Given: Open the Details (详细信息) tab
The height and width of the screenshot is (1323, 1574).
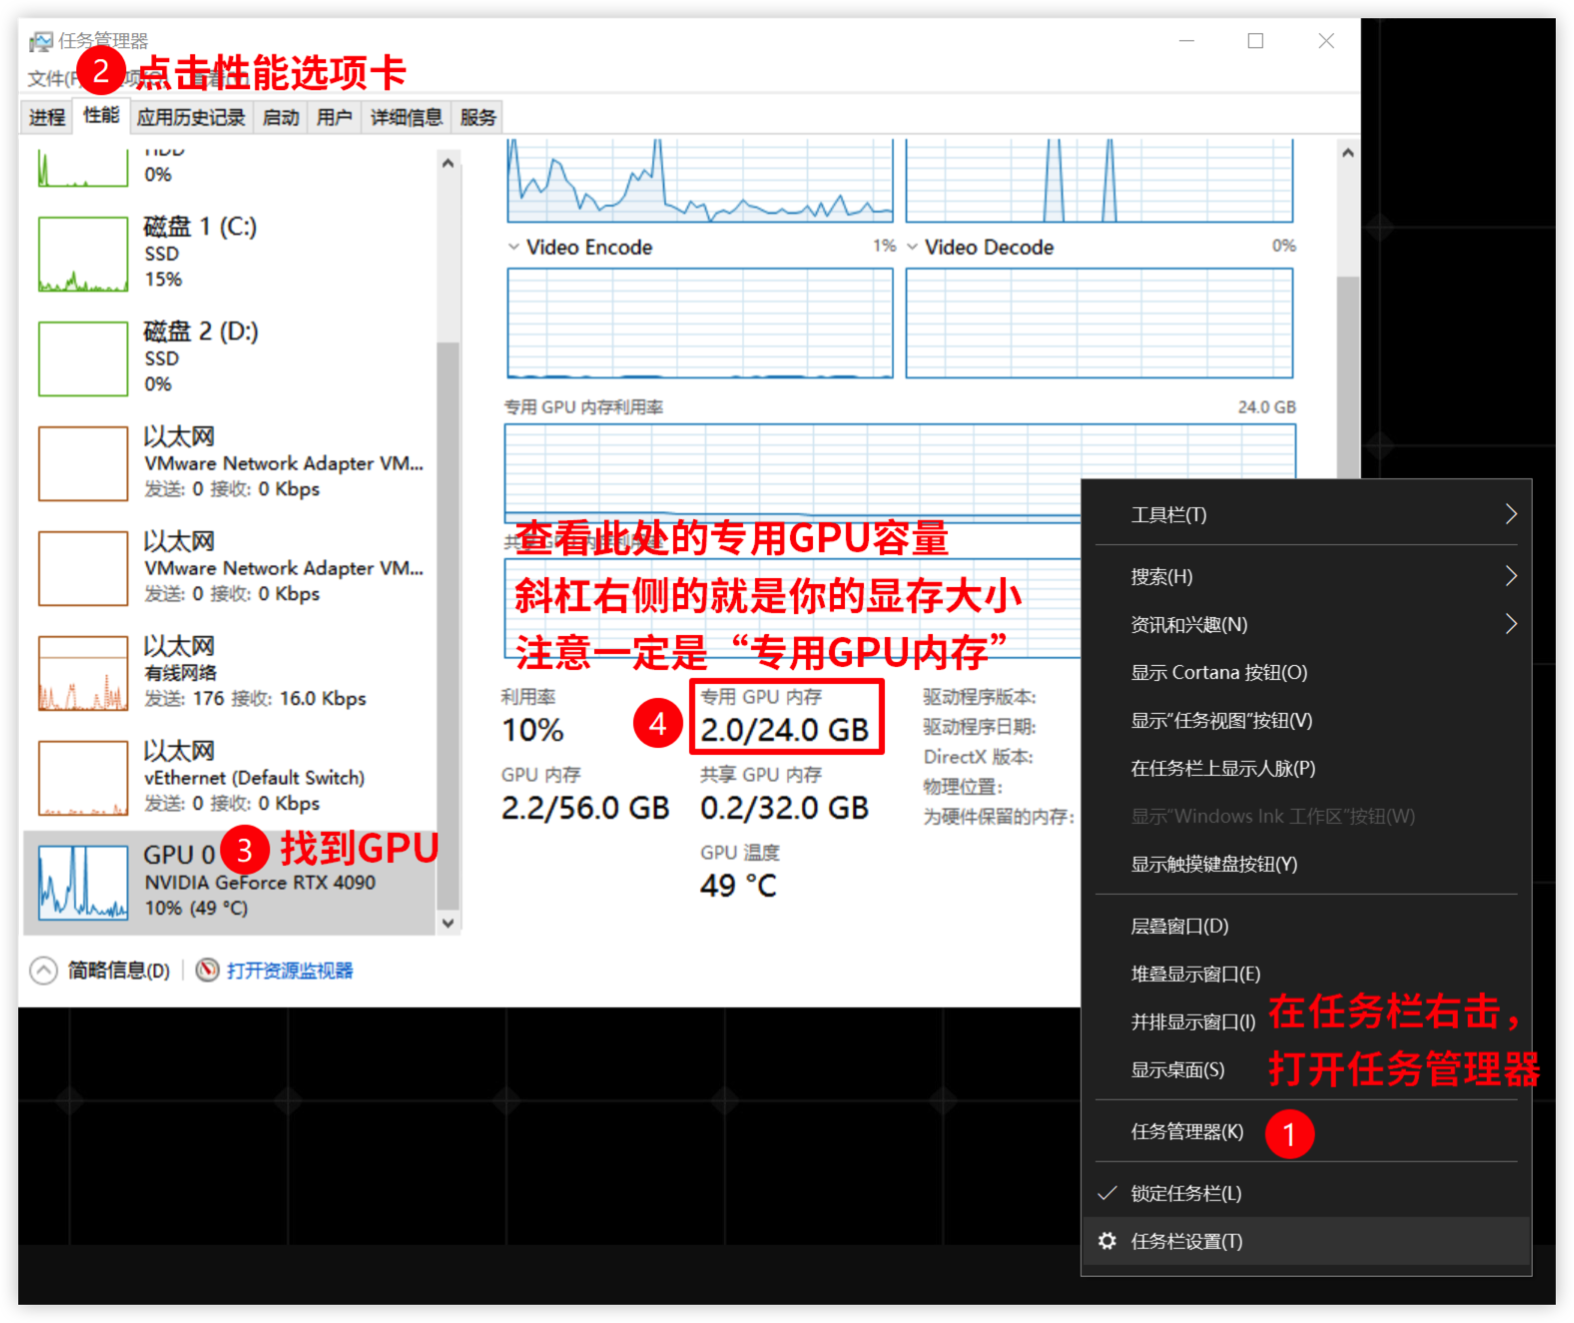Looking at the screenshot, I should pyautogui.click(x=406, y=117).
